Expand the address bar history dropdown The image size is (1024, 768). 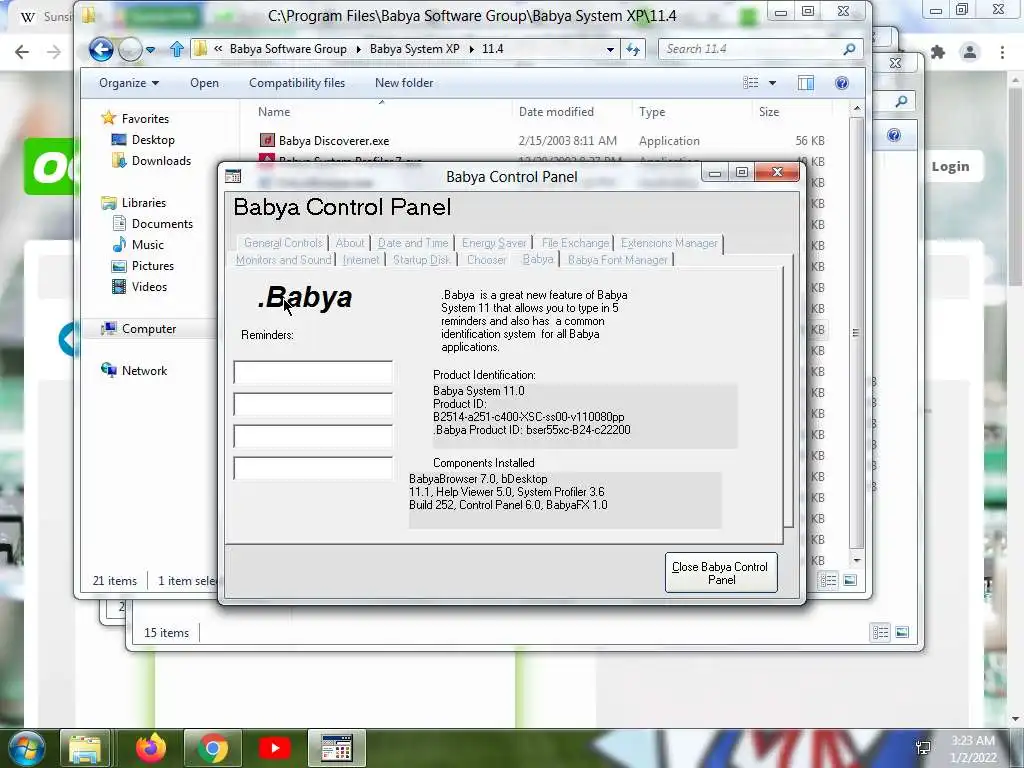point(610,49)
